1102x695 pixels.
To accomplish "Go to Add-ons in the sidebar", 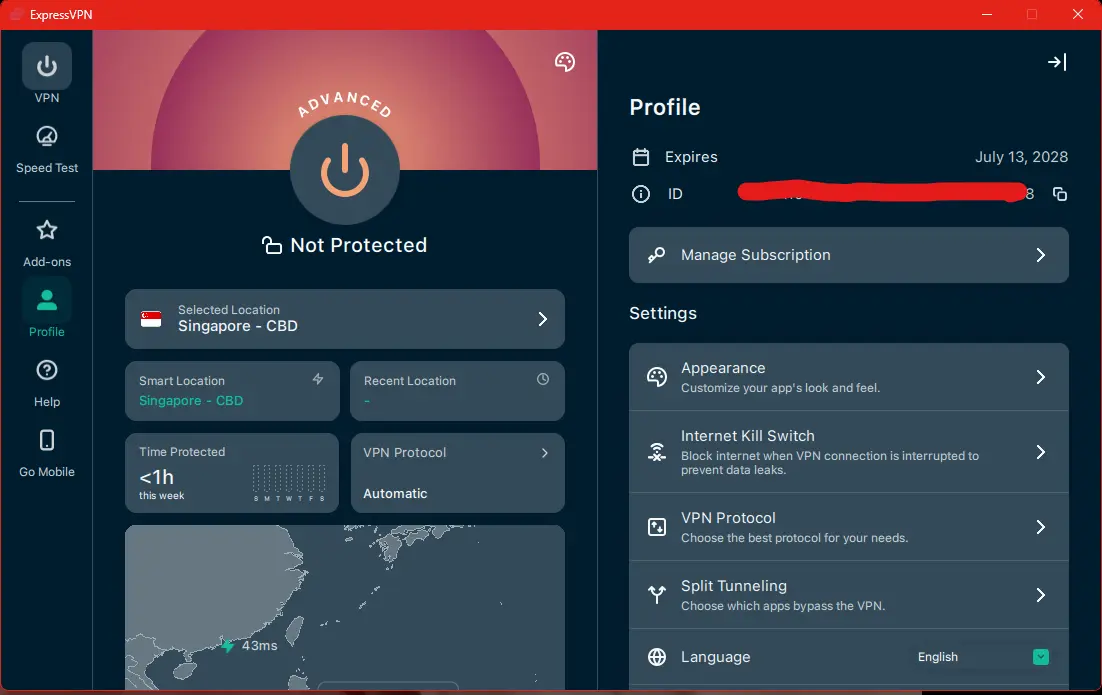I will click(46, 243).
